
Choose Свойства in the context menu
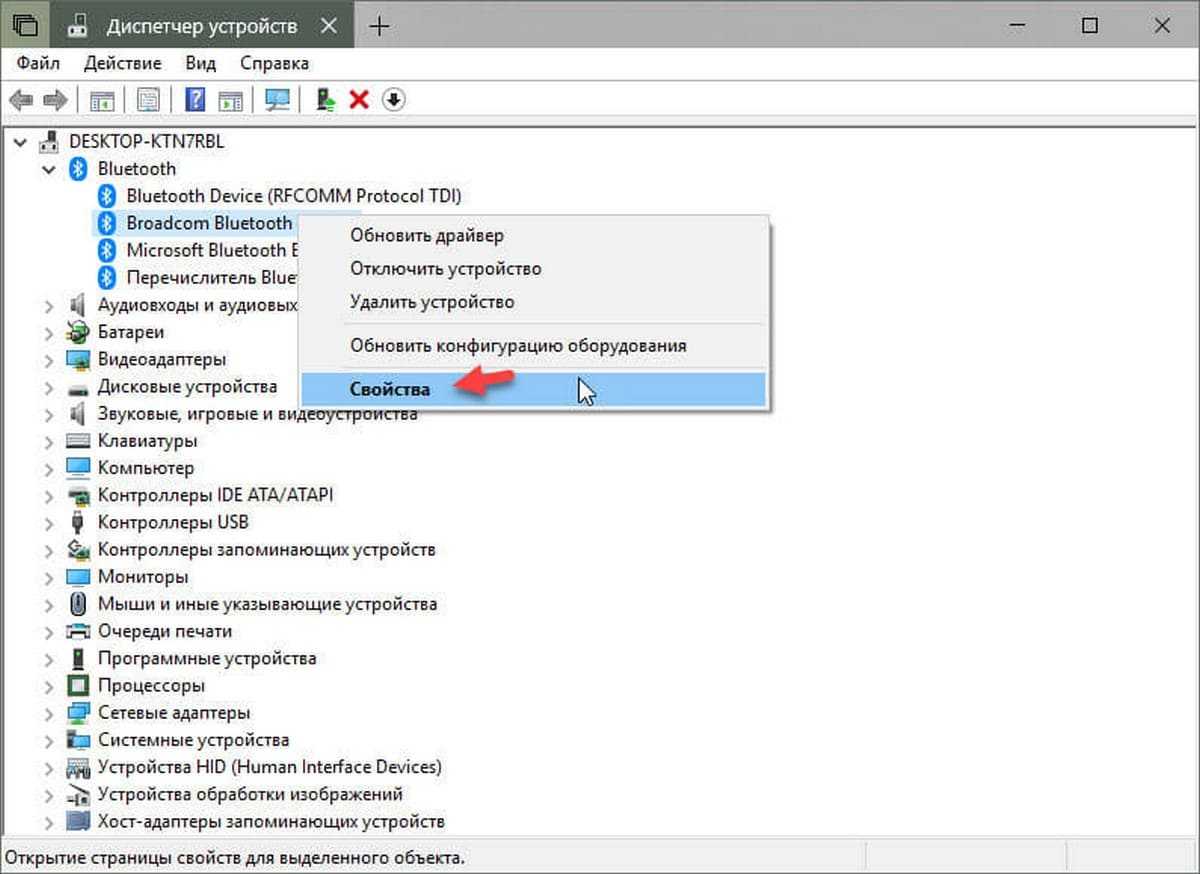390,389
